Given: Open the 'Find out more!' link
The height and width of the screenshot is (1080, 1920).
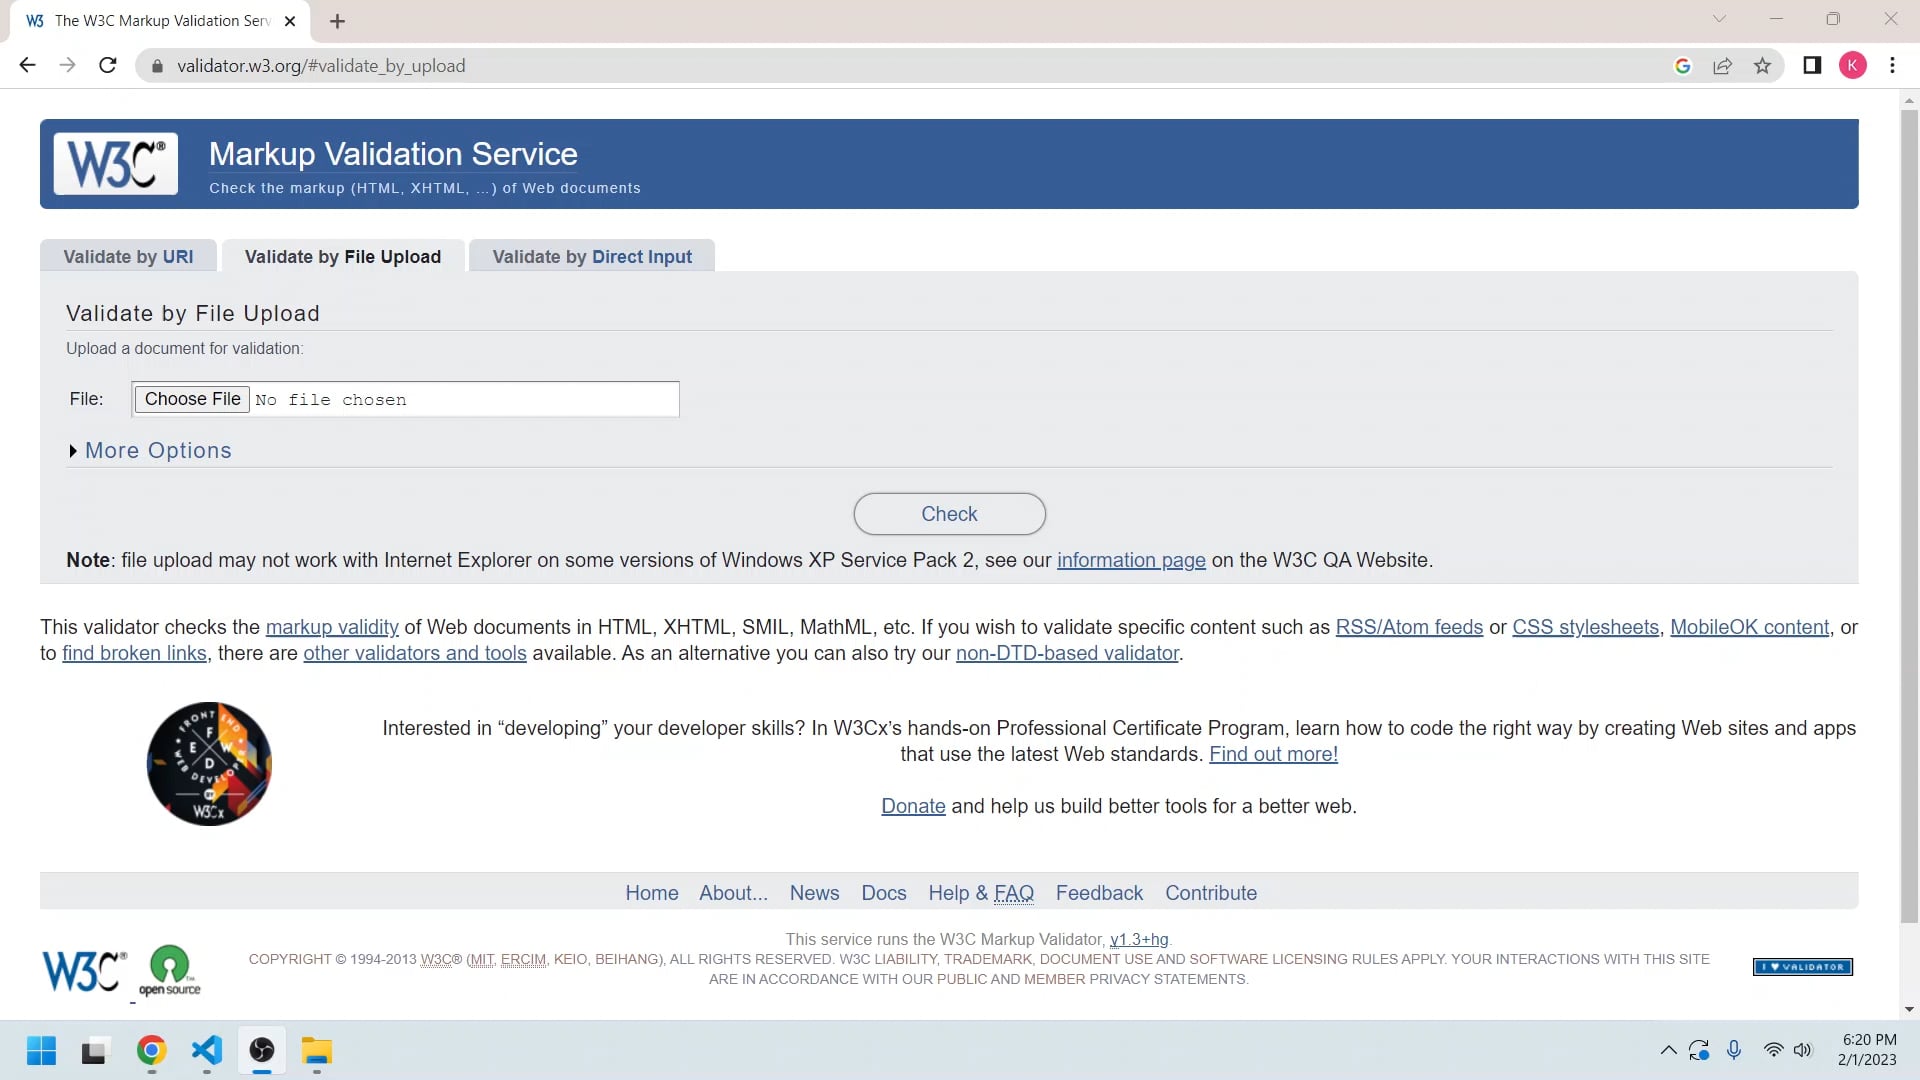Looking at the screenshot, I should click(x=1272, y=754).
